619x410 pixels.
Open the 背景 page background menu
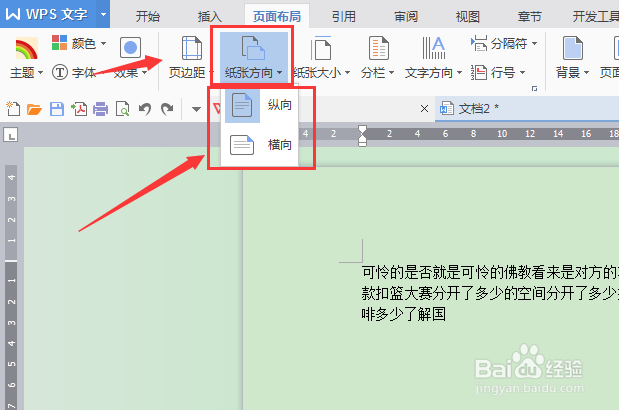[x=572, y=58]
